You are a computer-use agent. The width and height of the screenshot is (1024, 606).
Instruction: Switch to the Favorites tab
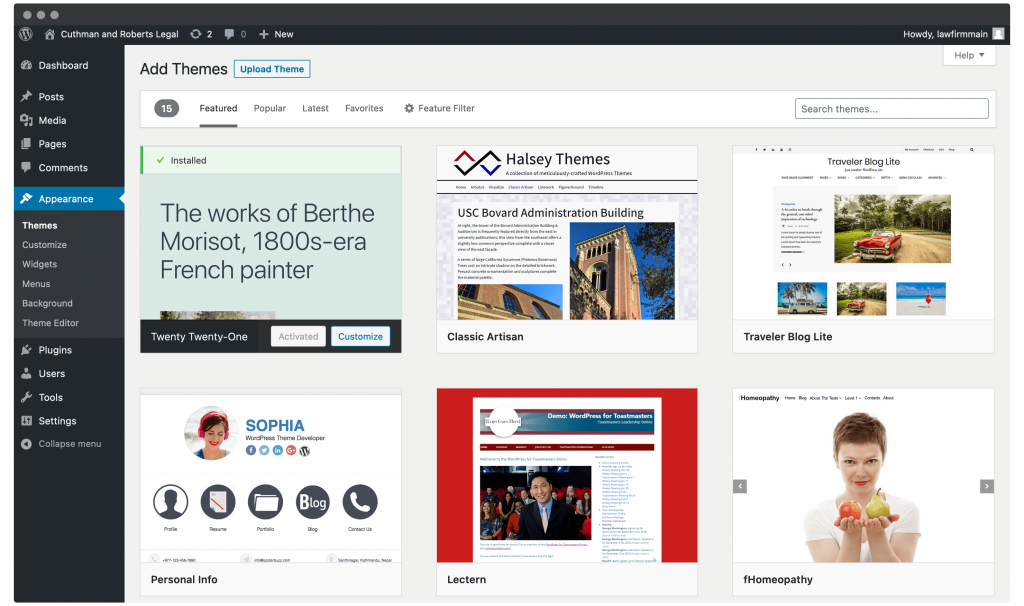[364, 108]
